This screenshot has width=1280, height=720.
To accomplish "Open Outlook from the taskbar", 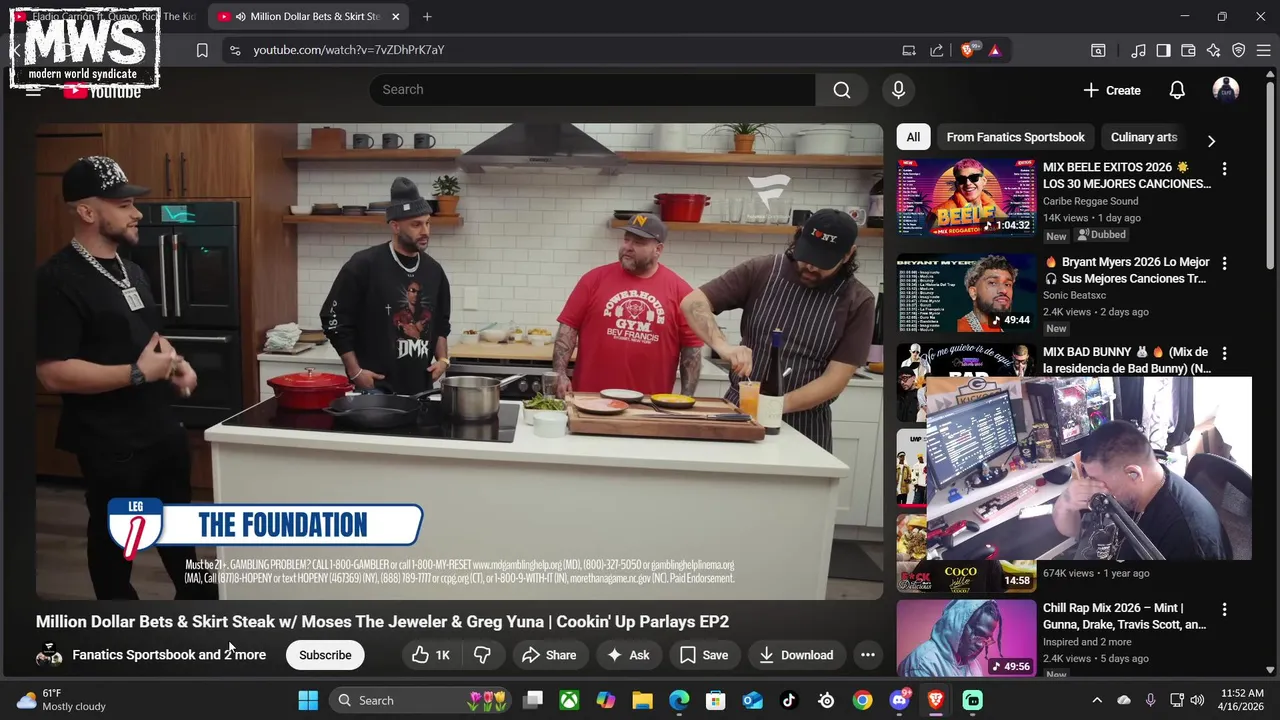I will click(752, 700).
